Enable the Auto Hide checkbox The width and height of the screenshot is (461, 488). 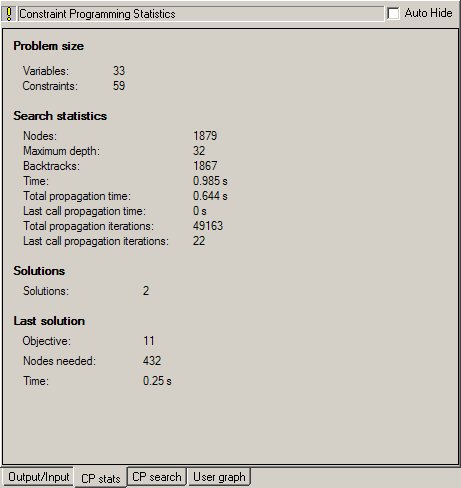pos(393,14)
